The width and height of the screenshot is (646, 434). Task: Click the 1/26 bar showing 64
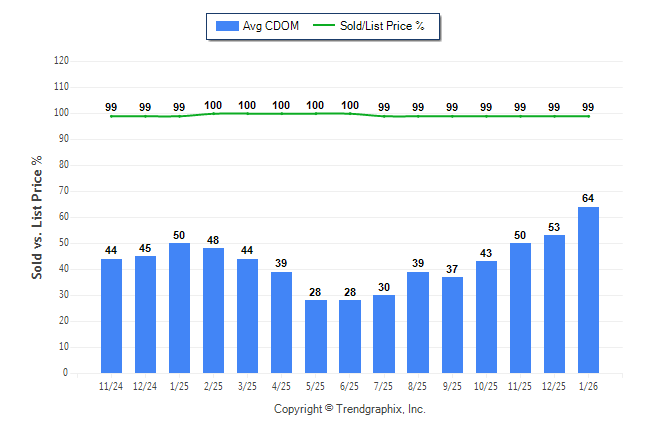click(588, 290)
